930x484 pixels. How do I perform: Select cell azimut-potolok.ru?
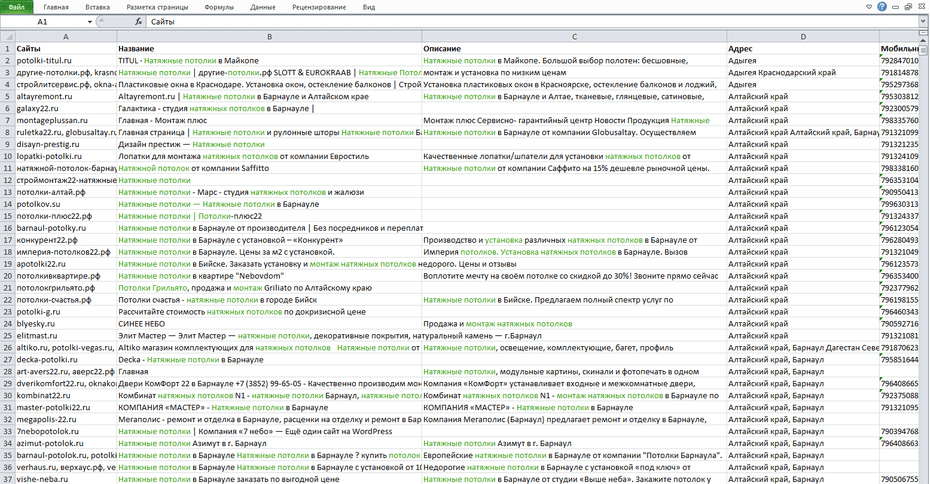tap(66, 443)
